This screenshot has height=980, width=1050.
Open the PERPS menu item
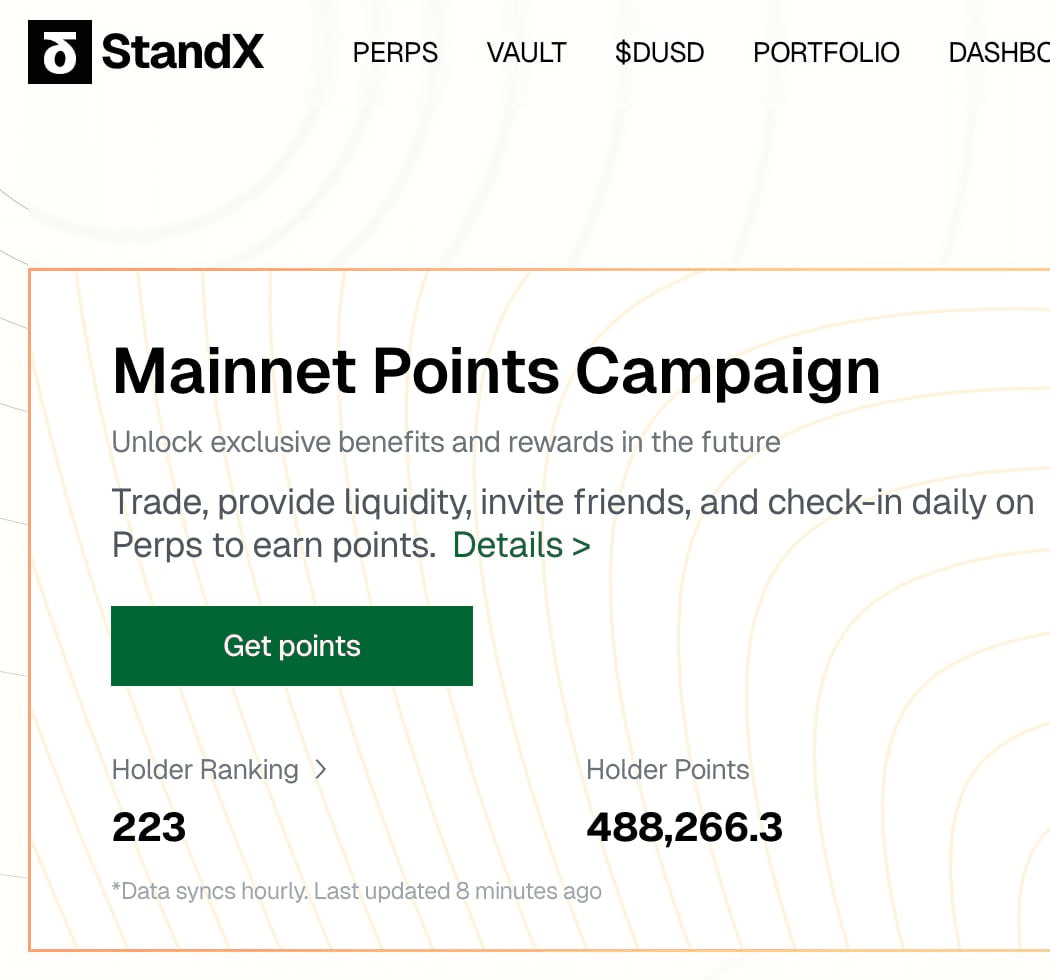tap(395, 53)
